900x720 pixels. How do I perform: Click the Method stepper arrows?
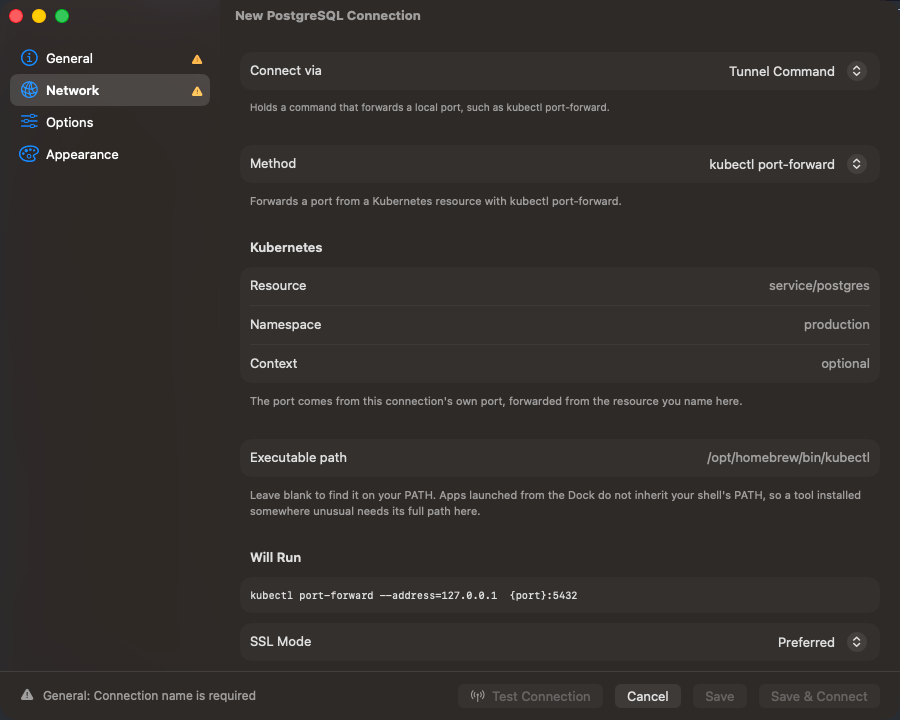point(856,164)
